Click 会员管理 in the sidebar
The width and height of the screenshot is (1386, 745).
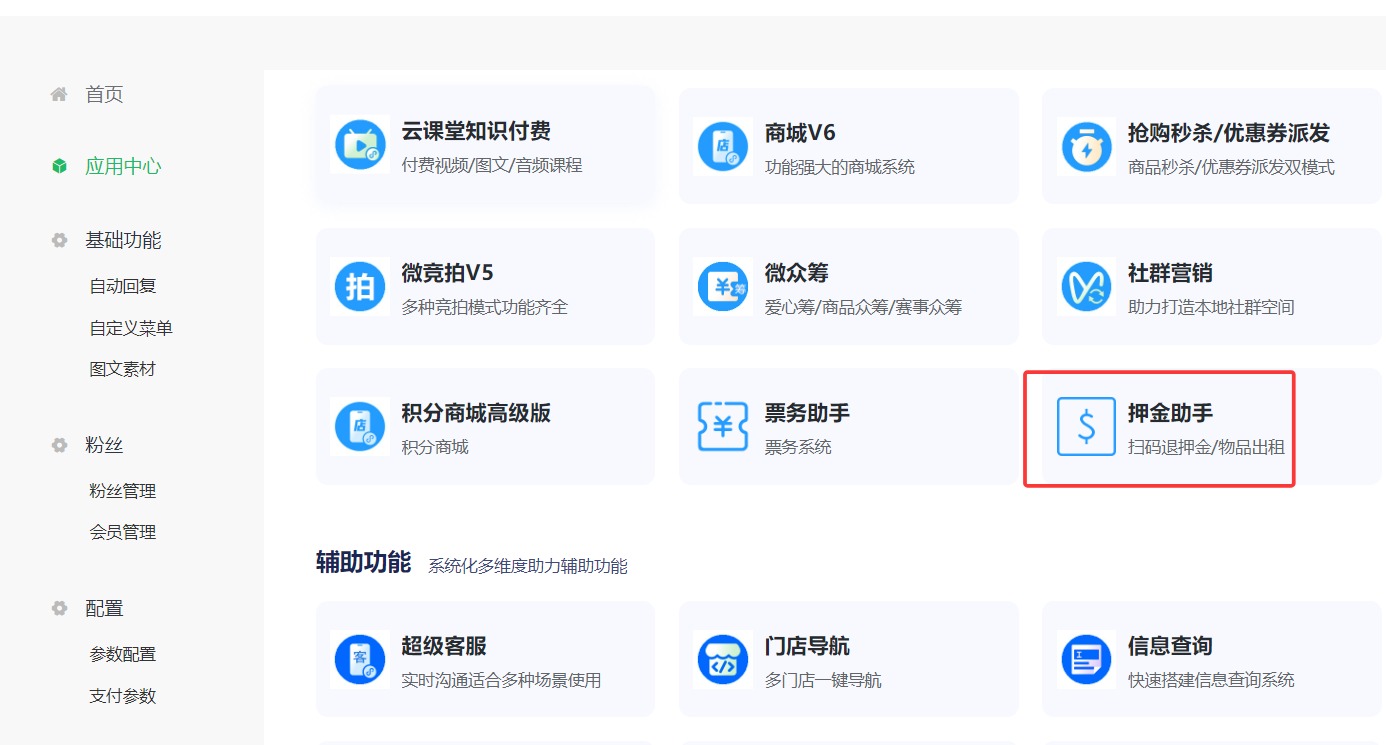[x=123, y=533]
